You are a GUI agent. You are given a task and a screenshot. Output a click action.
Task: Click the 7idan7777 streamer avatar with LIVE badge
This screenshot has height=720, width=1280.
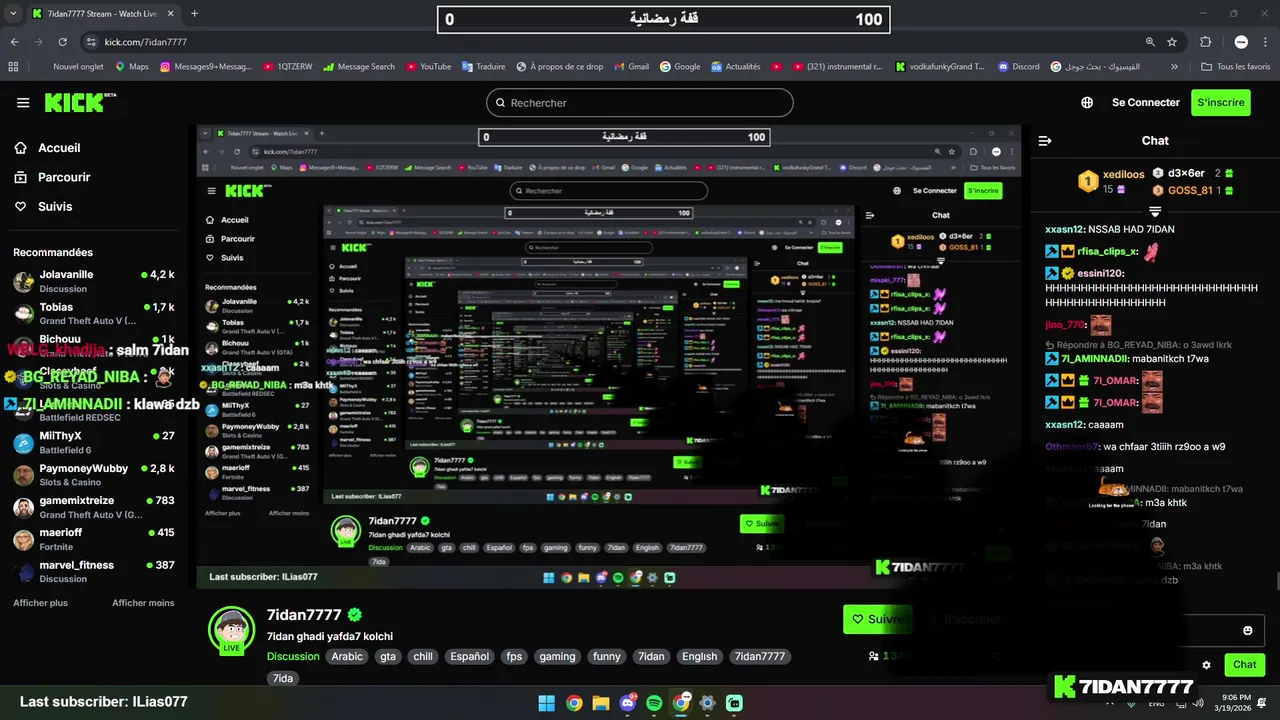tap(231, 631)
